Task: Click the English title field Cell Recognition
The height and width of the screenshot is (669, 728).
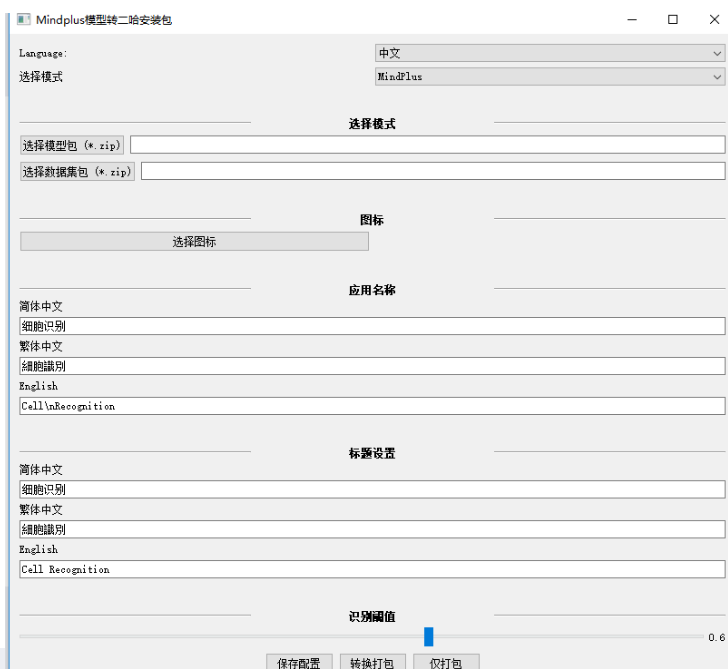Action: [372, 569]
